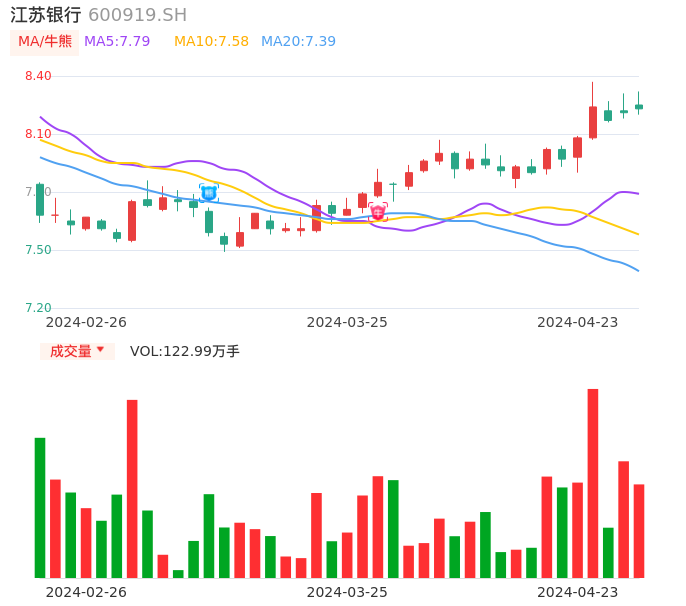Click the VOL:122.99万手 volume readout
The height and width of the screenshot is (606, 686).
[185, 351]
